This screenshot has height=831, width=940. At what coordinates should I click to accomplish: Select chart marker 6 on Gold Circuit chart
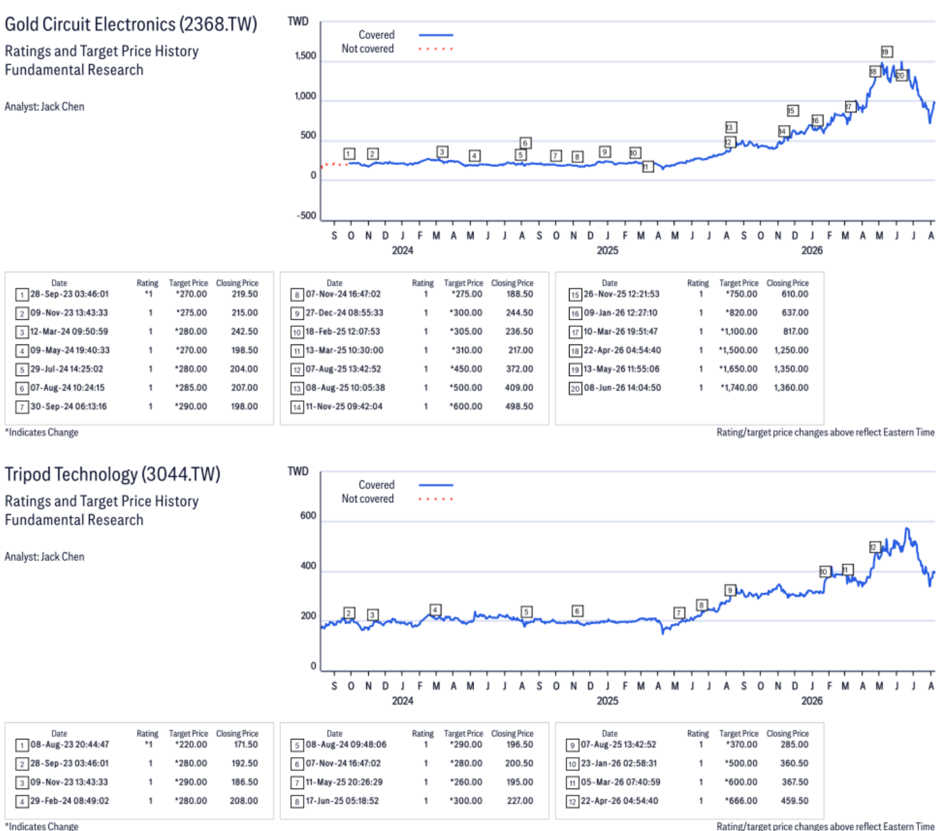click(x=525, y=143)
